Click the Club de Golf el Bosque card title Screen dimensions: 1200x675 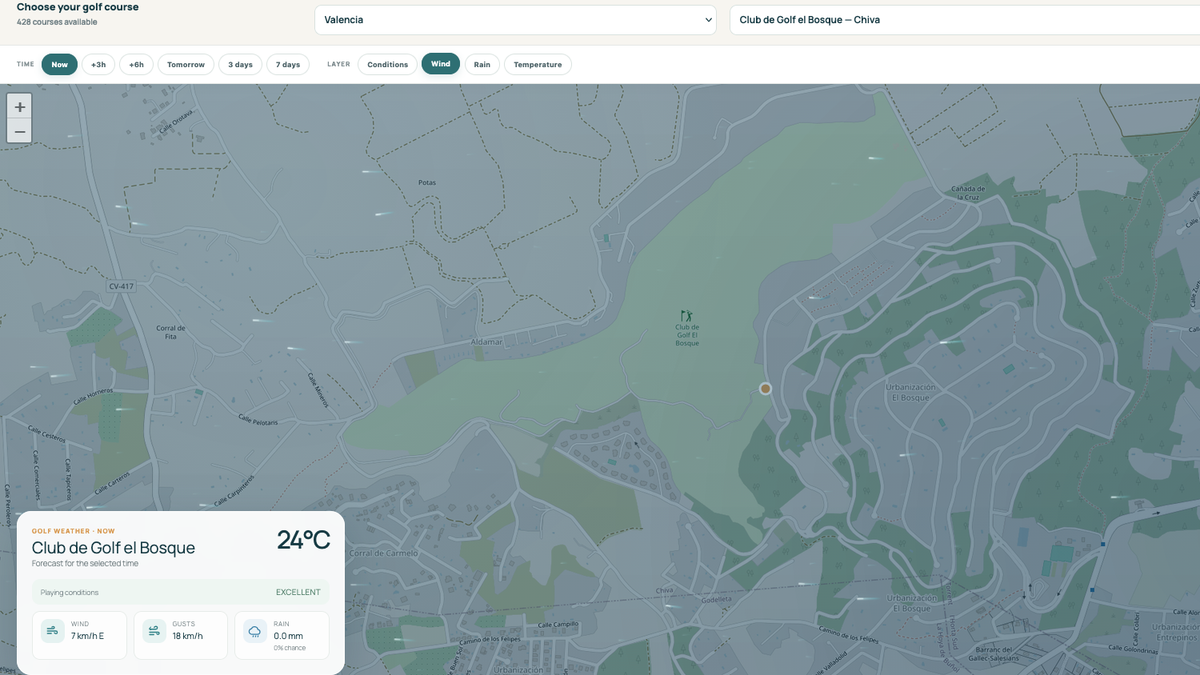(113, 548)
